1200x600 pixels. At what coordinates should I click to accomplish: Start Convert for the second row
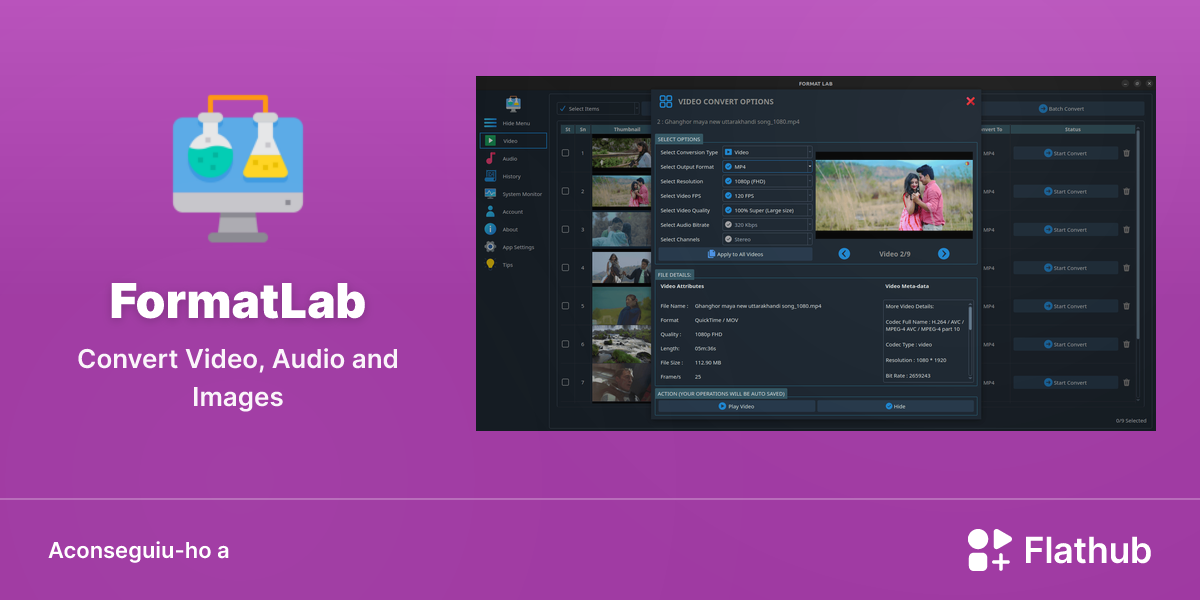coord(1065,191)
